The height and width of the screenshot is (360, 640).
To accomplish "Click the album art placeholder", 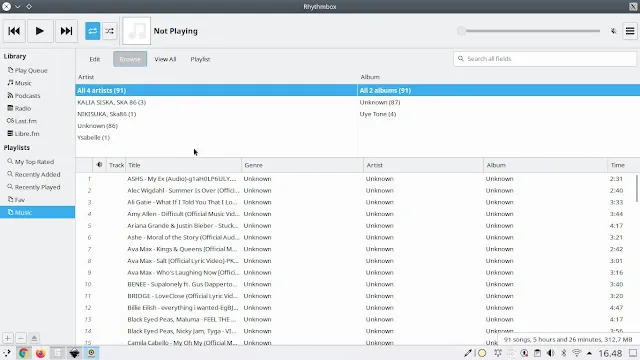I will coord(137,31).
